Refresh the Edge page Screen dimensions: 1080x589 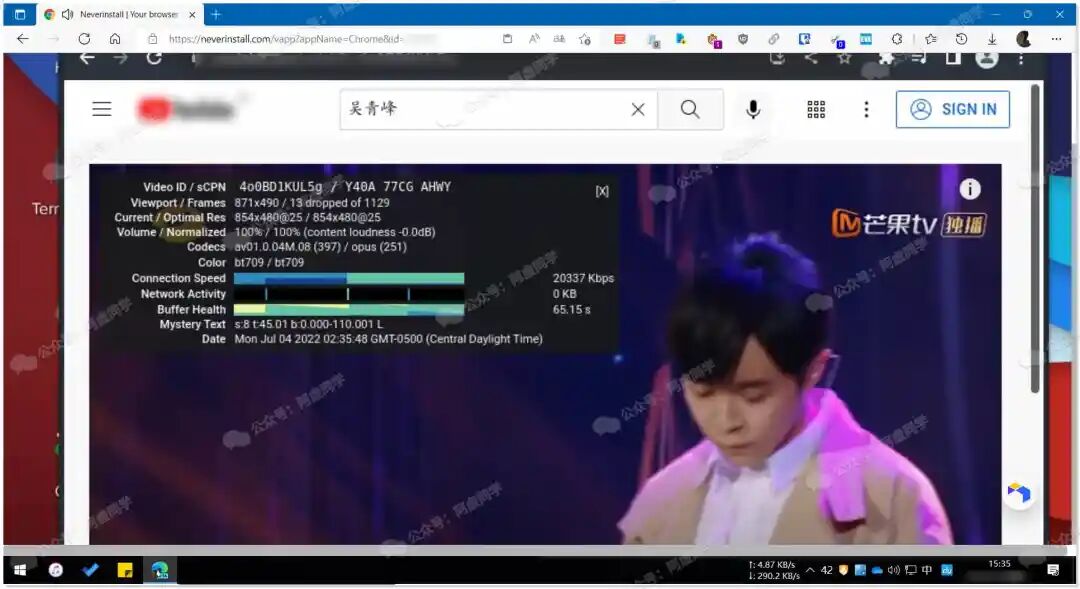[84, 39]
